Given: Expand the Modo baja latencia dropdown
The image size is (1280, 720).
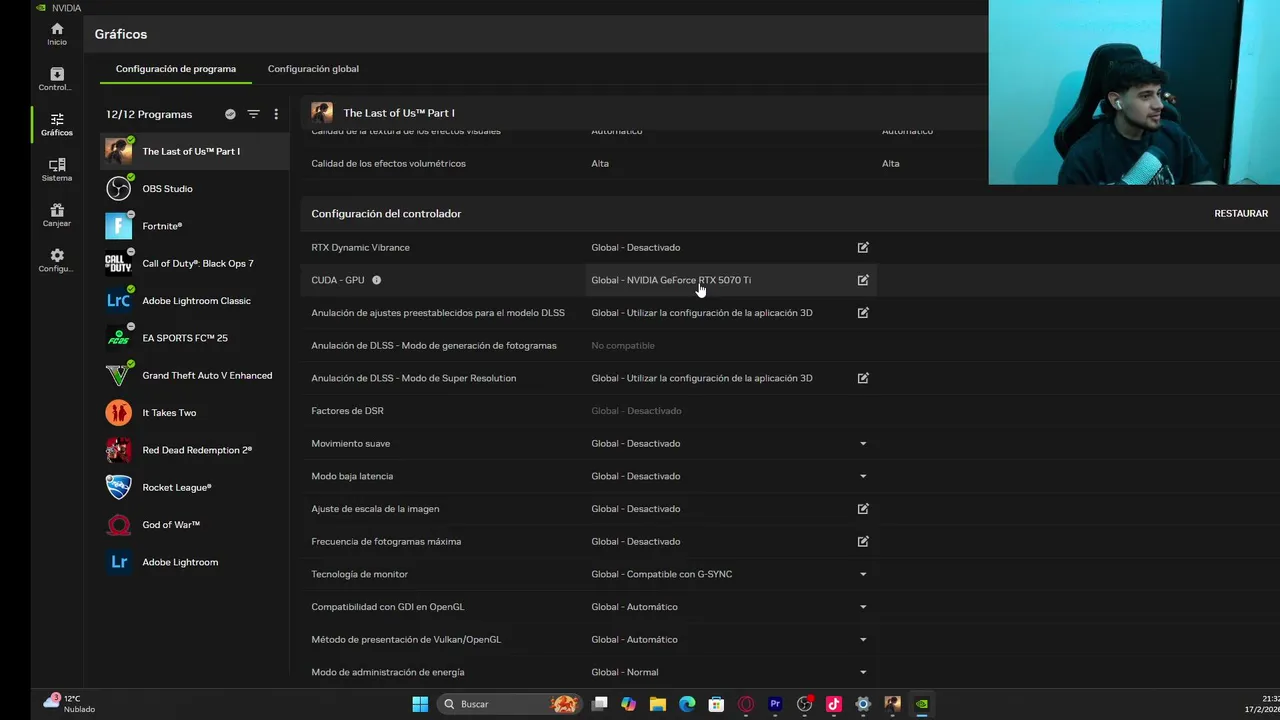Looking at the screenshot, I should (x=863, y=476).
